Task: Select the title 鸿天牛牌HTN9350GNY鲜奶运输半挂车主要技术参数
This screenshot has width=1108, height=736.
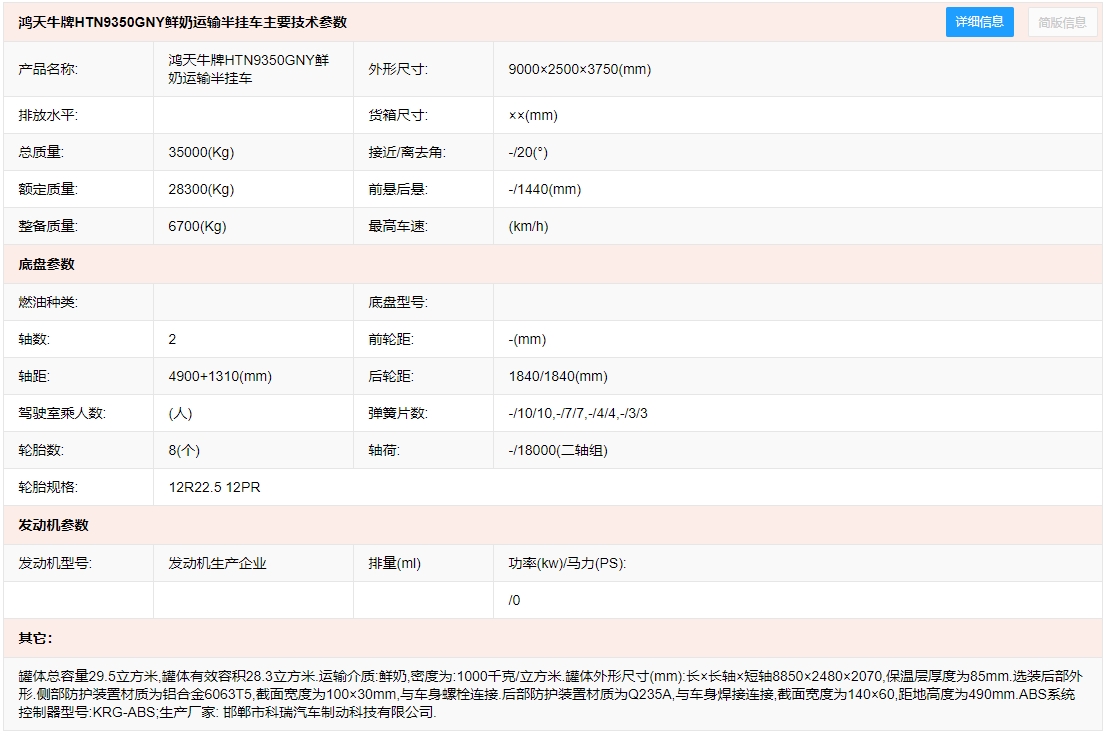Action: [182, 23]
